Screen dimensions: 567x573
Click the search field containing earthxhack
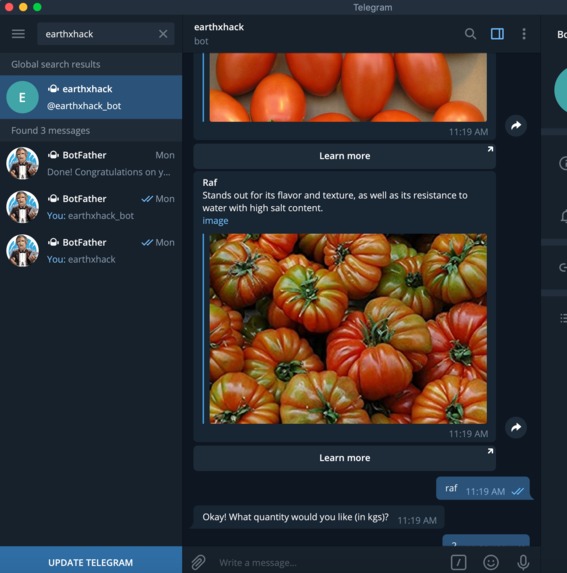click(x=106, y=34)
